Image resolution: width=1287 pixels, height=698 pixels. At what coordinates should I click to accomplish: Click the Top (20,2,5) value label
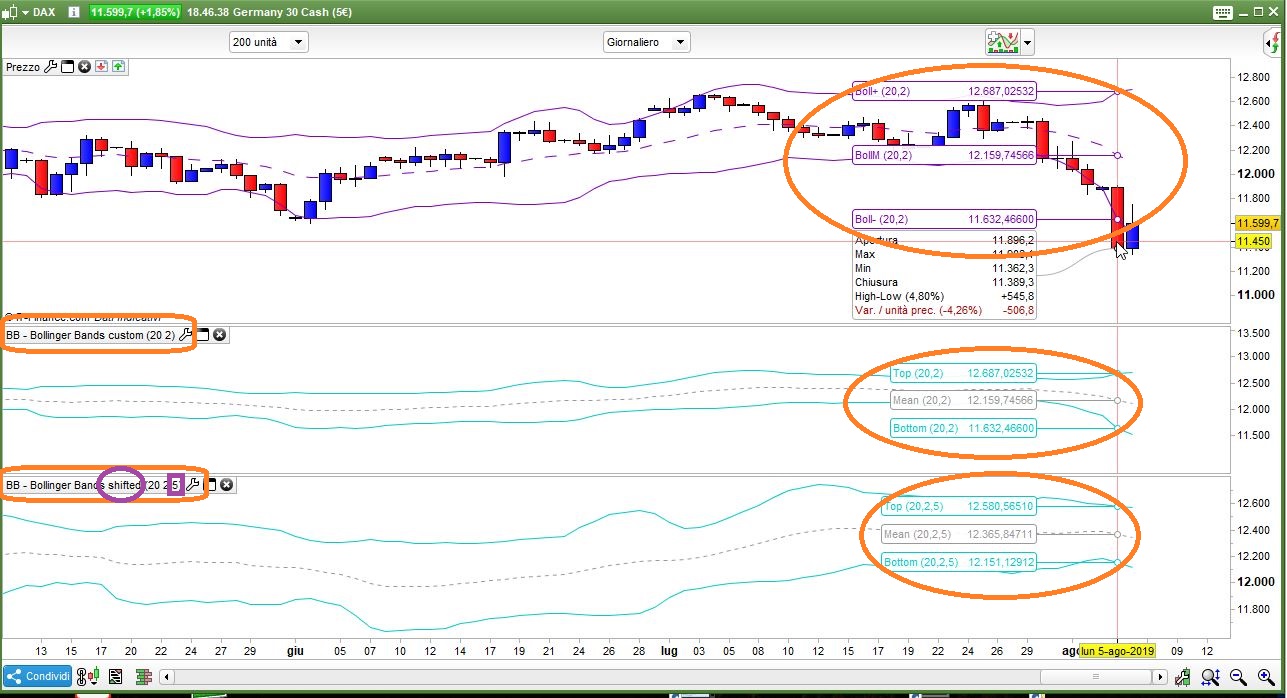[x=959, y=506]
